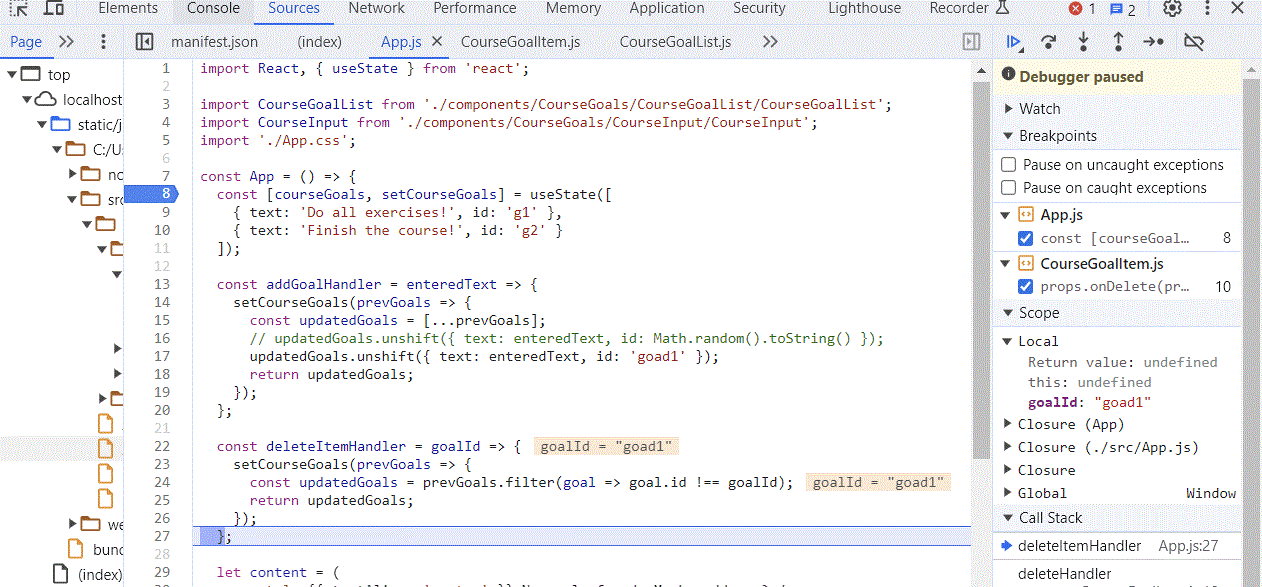
Task: Open DevTools settings gear
Action: [x=1172, y=9]
